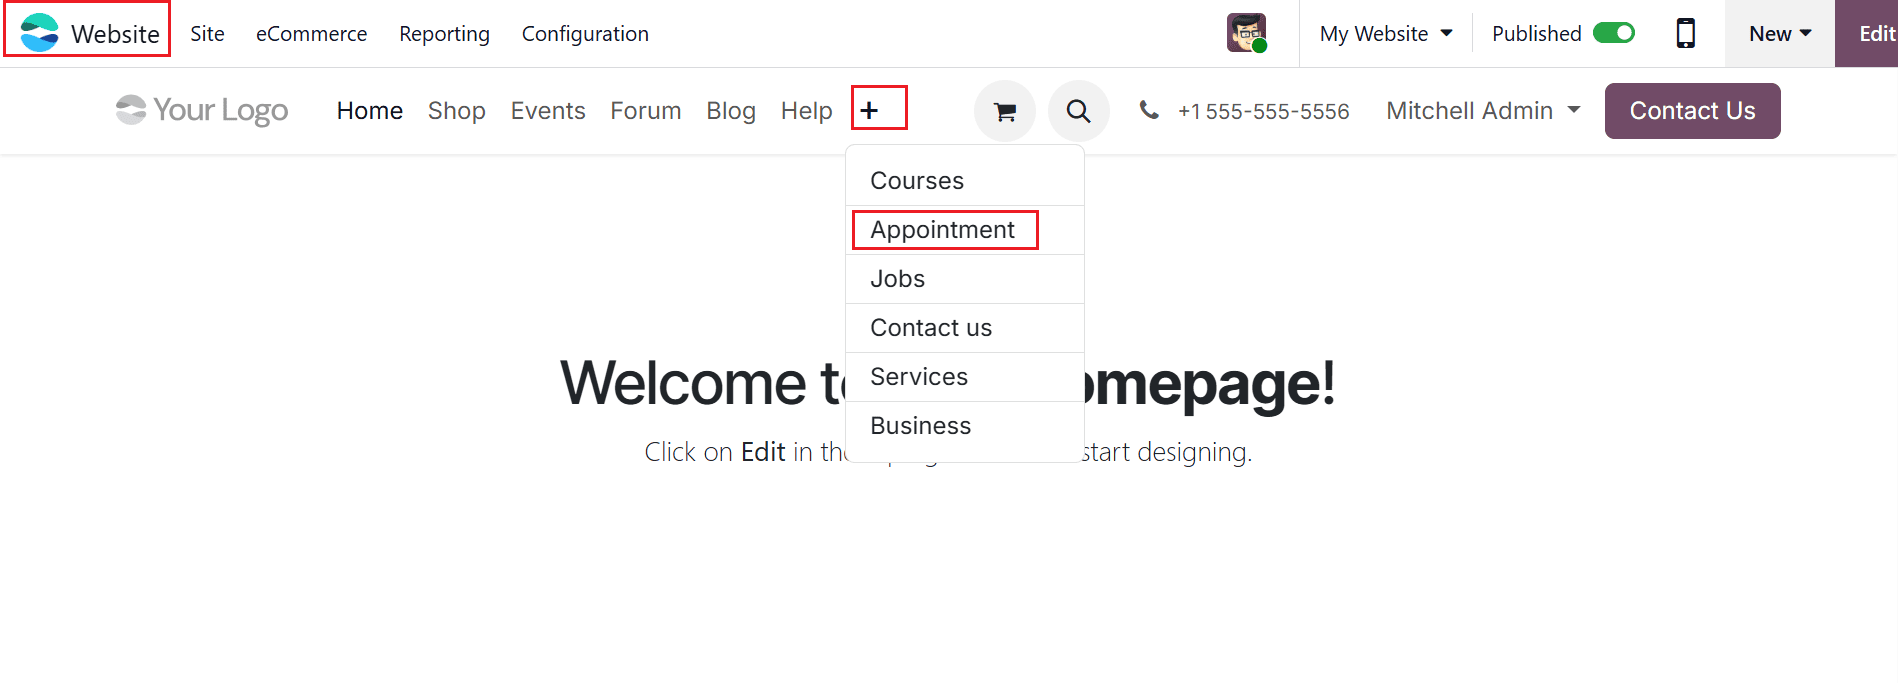Open the Forum page link

pos(645,110)
